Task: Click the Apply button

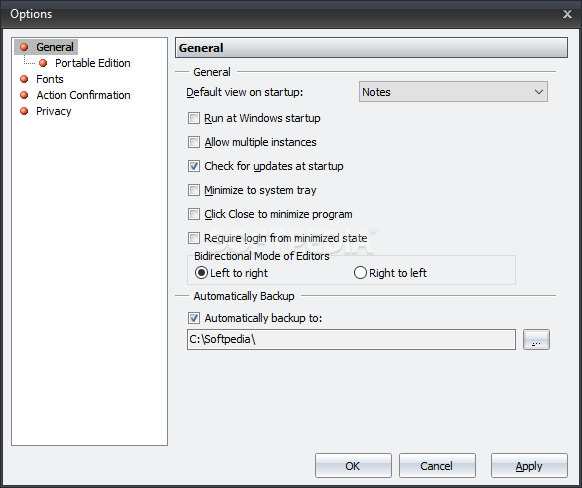Action: pos(529,465)
